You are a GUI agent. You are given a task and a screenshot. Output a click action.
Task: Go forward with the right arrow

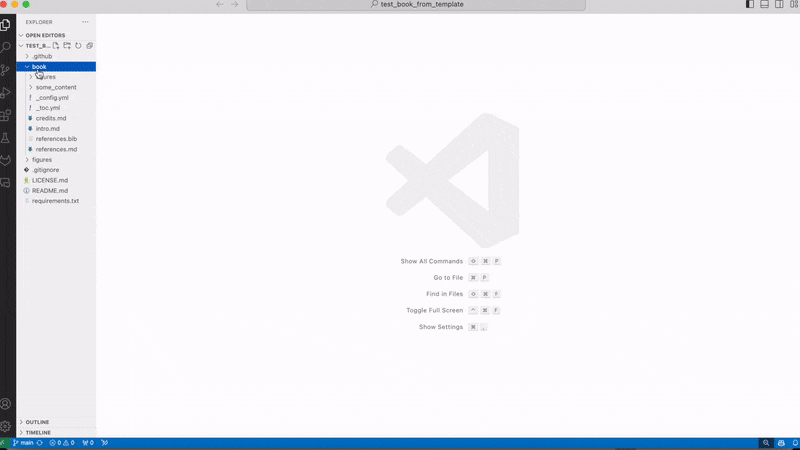coord(234,5)
